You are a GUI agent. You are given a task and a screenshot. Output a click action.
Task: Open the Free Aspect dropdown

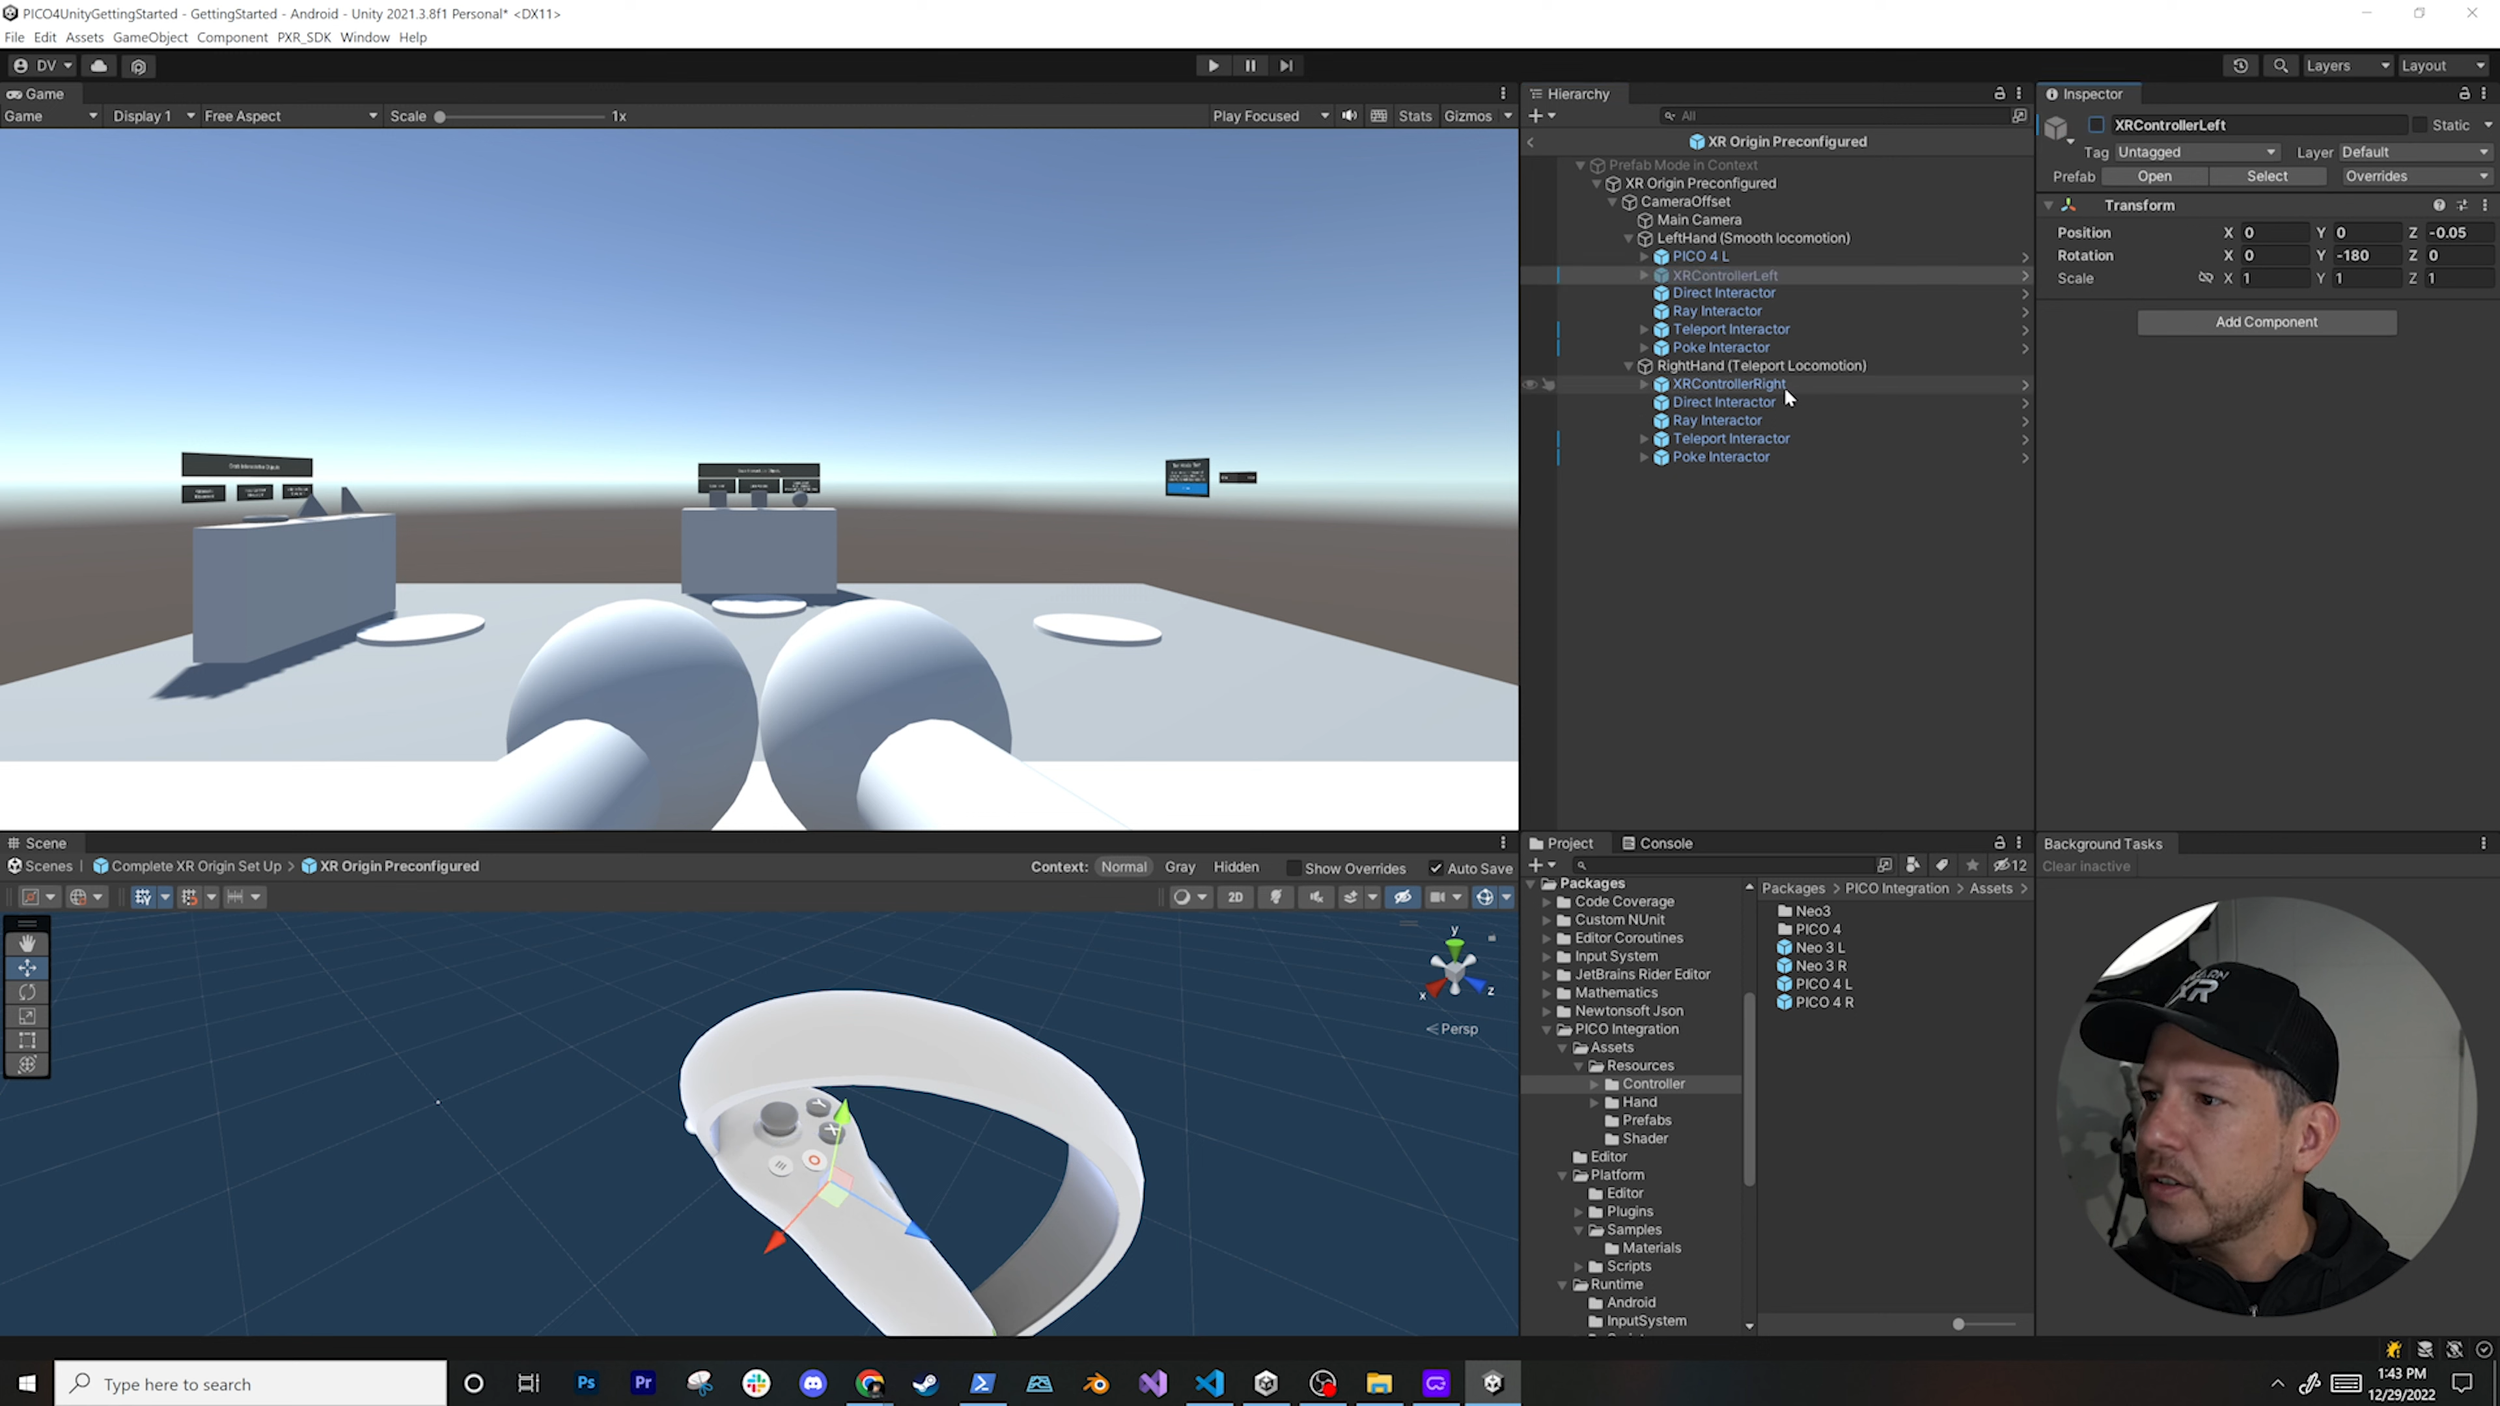click(290, 116)
